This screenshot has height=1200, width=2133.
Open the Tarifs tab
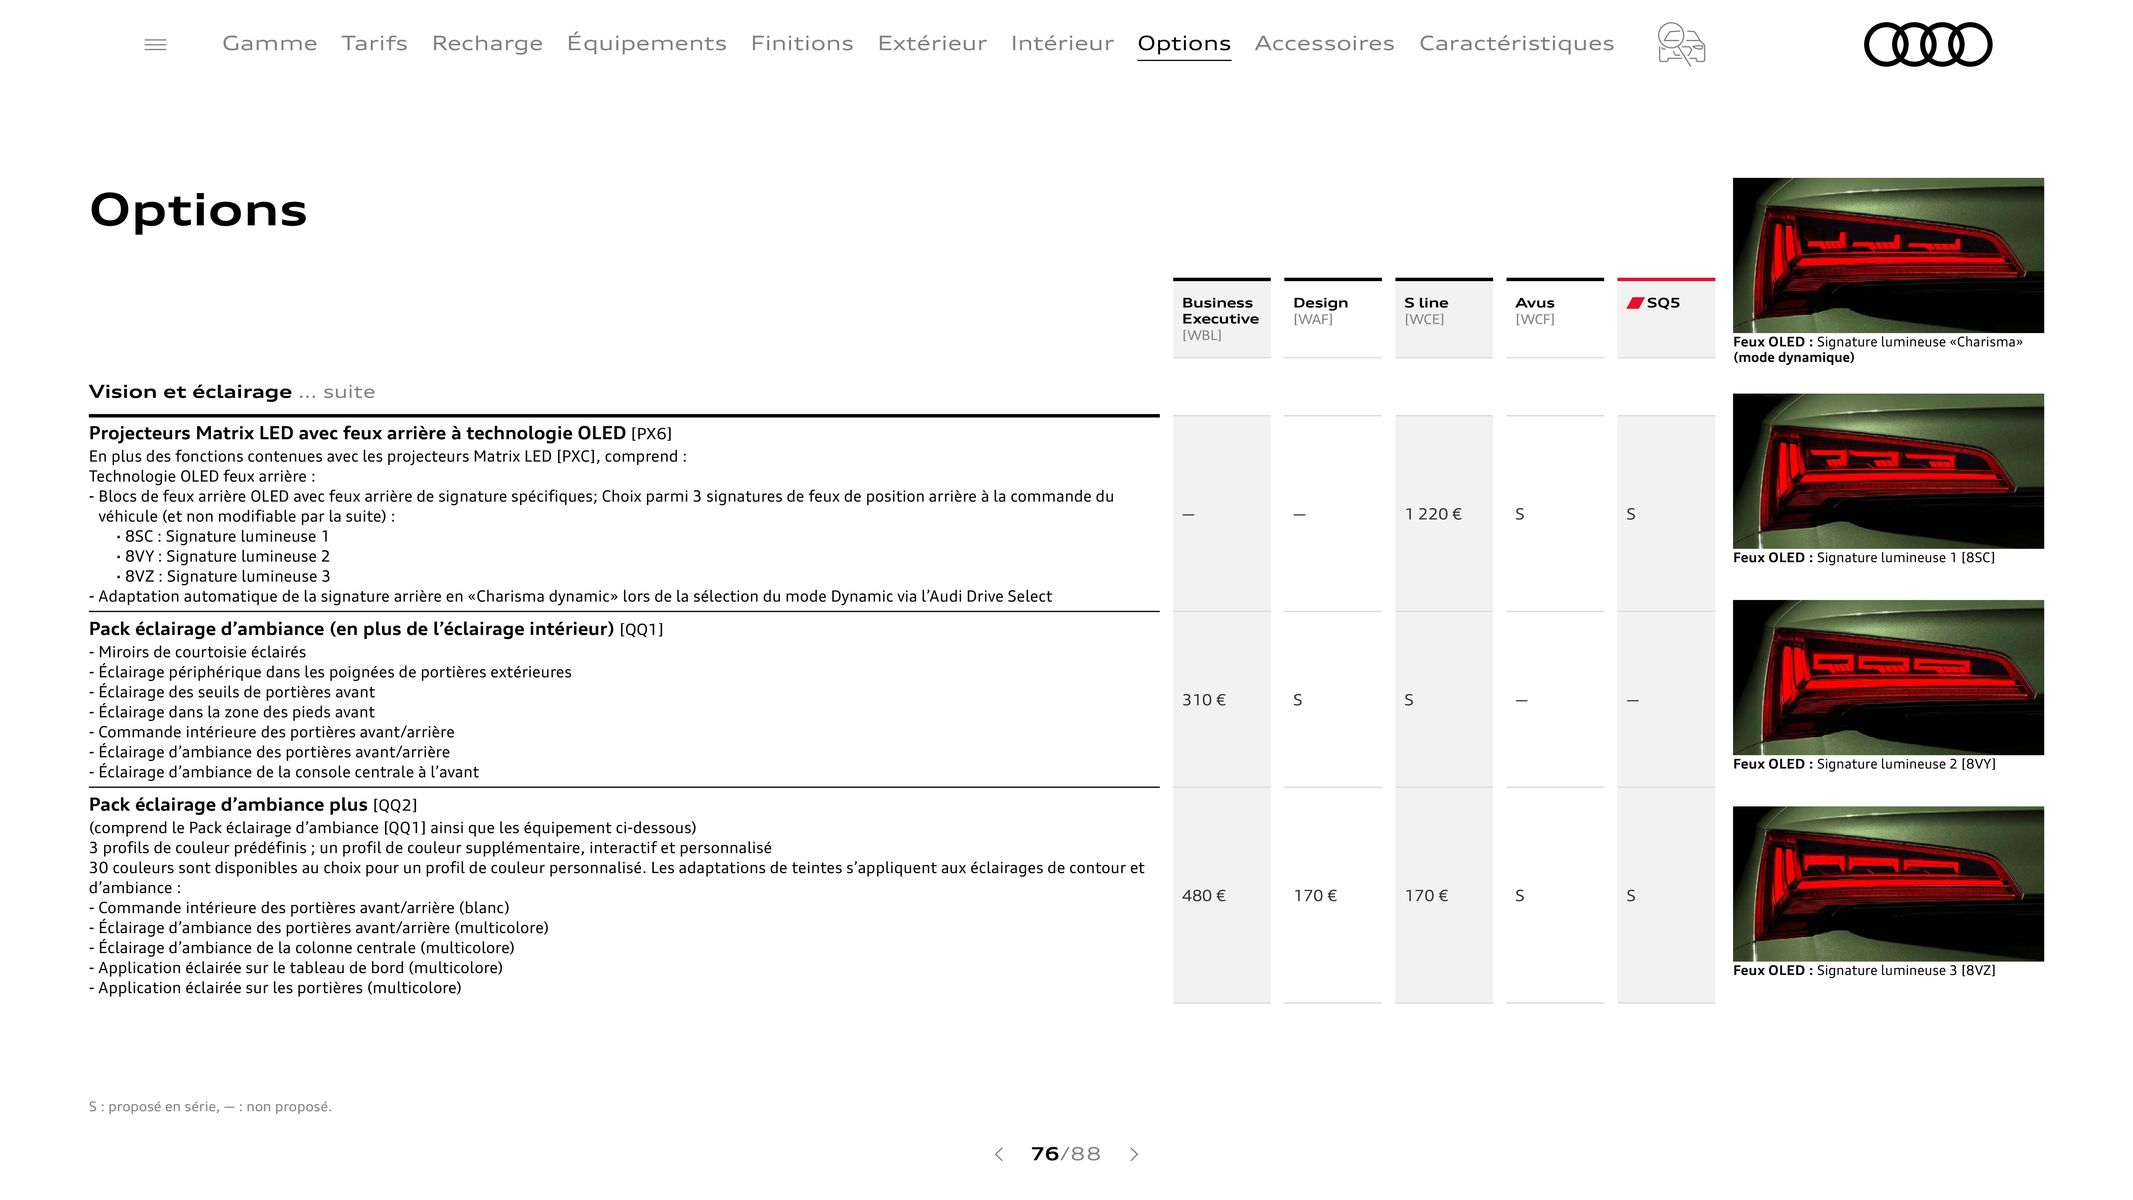pyautogui.click(x=374, y=43)
